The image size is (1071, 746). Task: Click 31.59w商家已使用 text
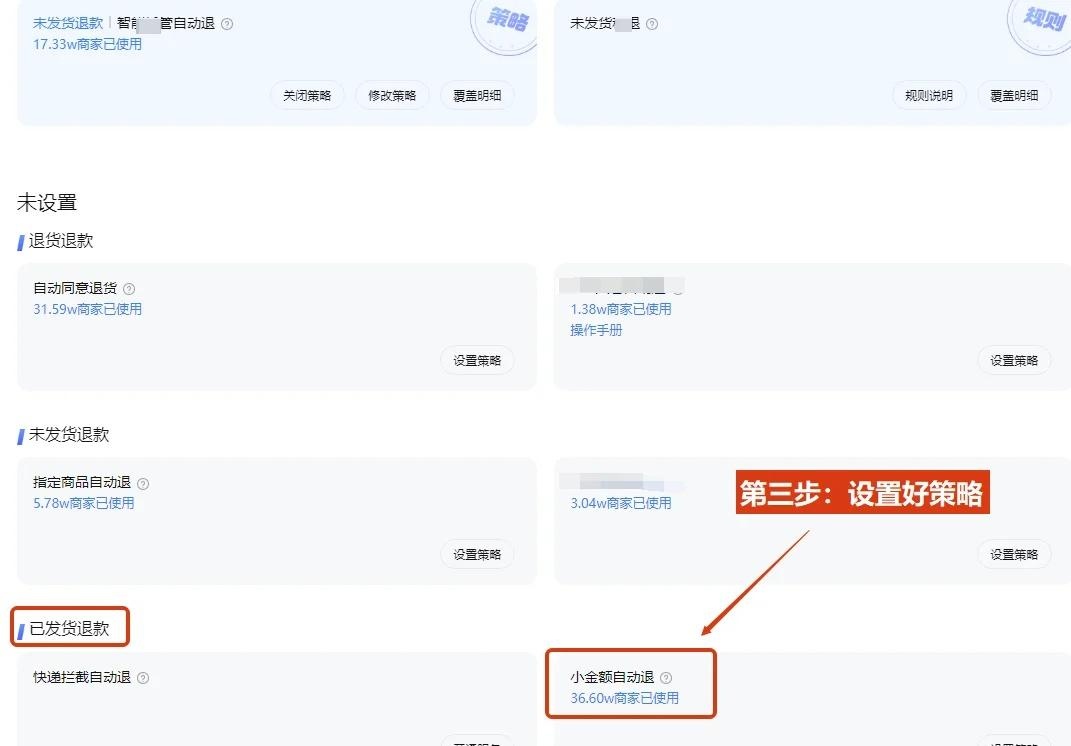pos(87,309)
